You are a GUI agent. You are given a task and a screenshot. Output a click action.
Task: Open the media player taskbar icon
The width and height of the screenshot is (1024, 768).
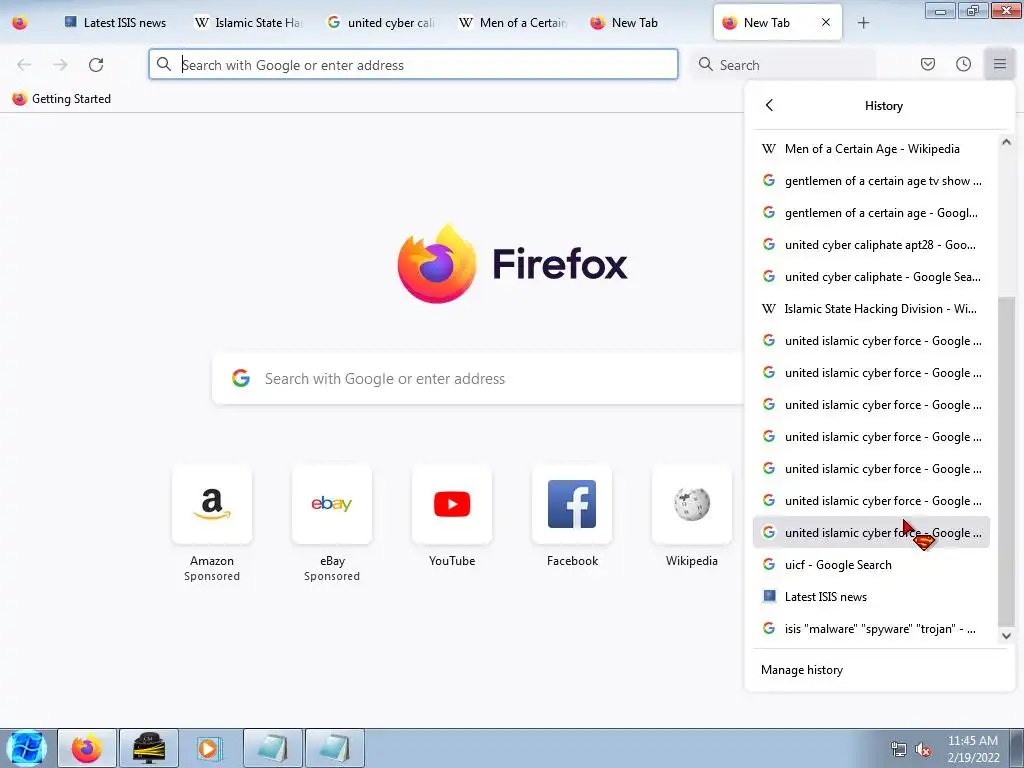[x=210, y=748]
